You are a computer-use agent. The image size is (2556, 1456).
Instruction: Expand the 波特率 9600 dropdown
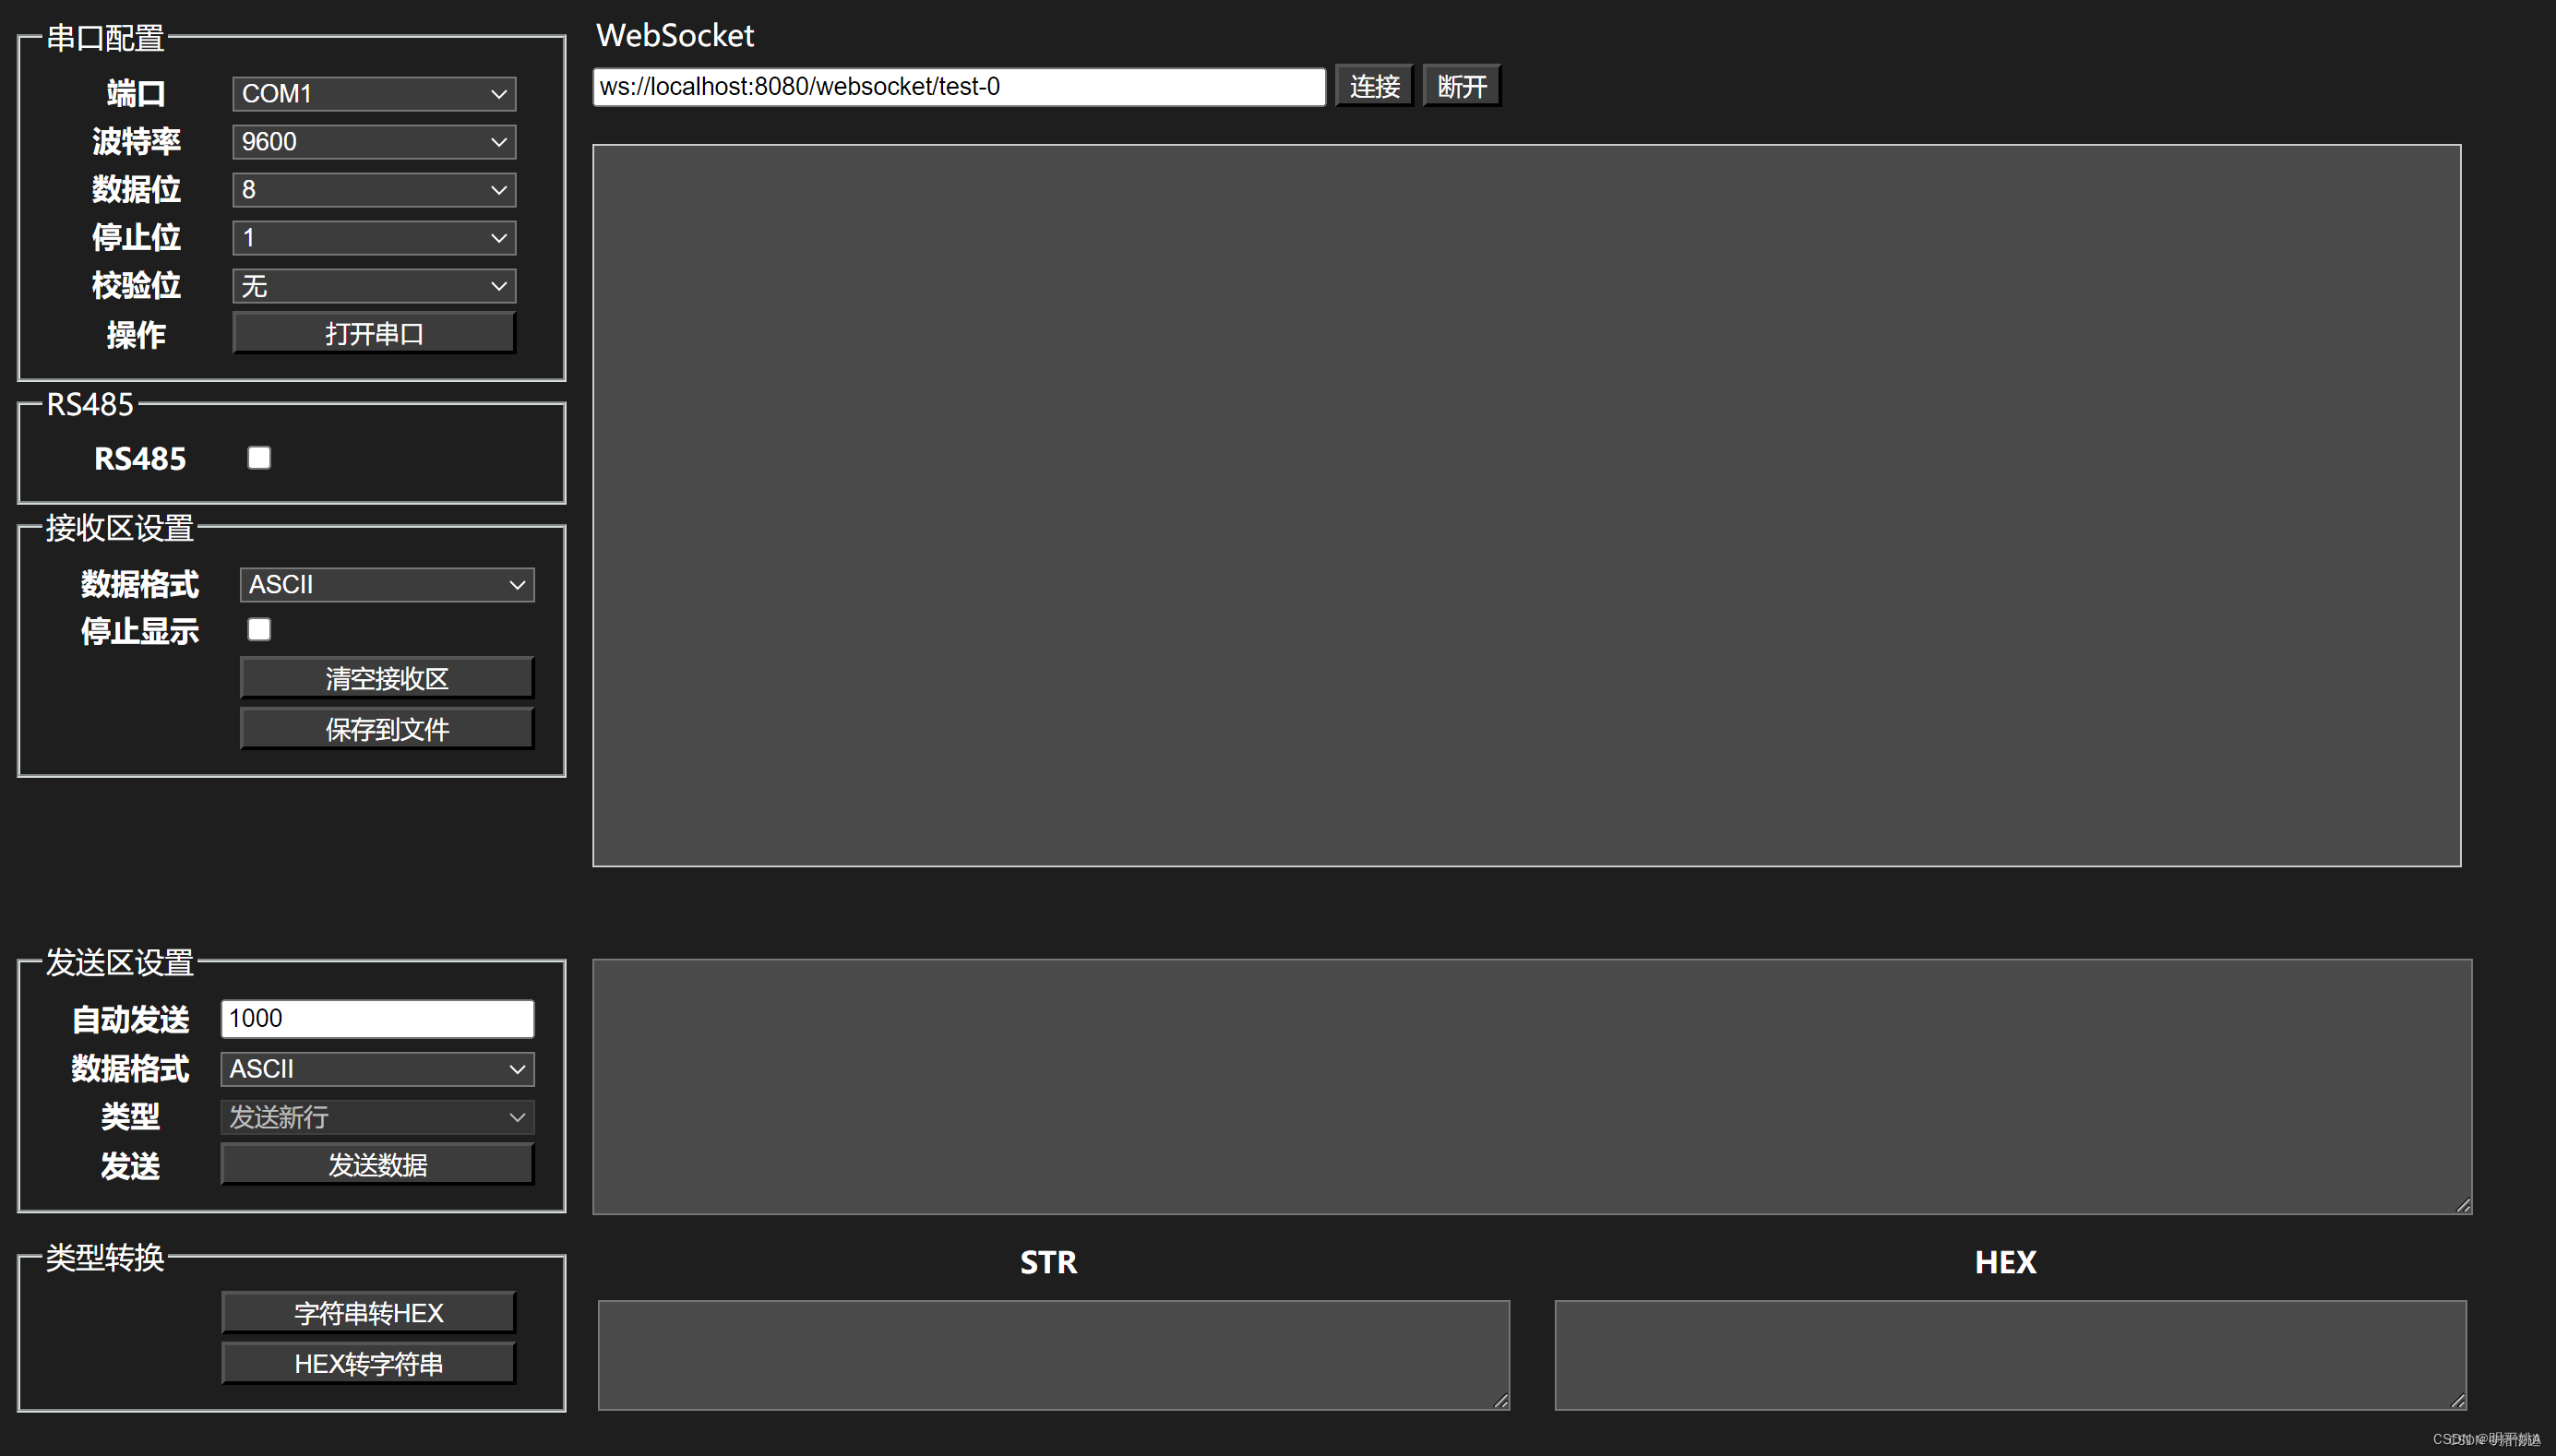click(374, 142)
